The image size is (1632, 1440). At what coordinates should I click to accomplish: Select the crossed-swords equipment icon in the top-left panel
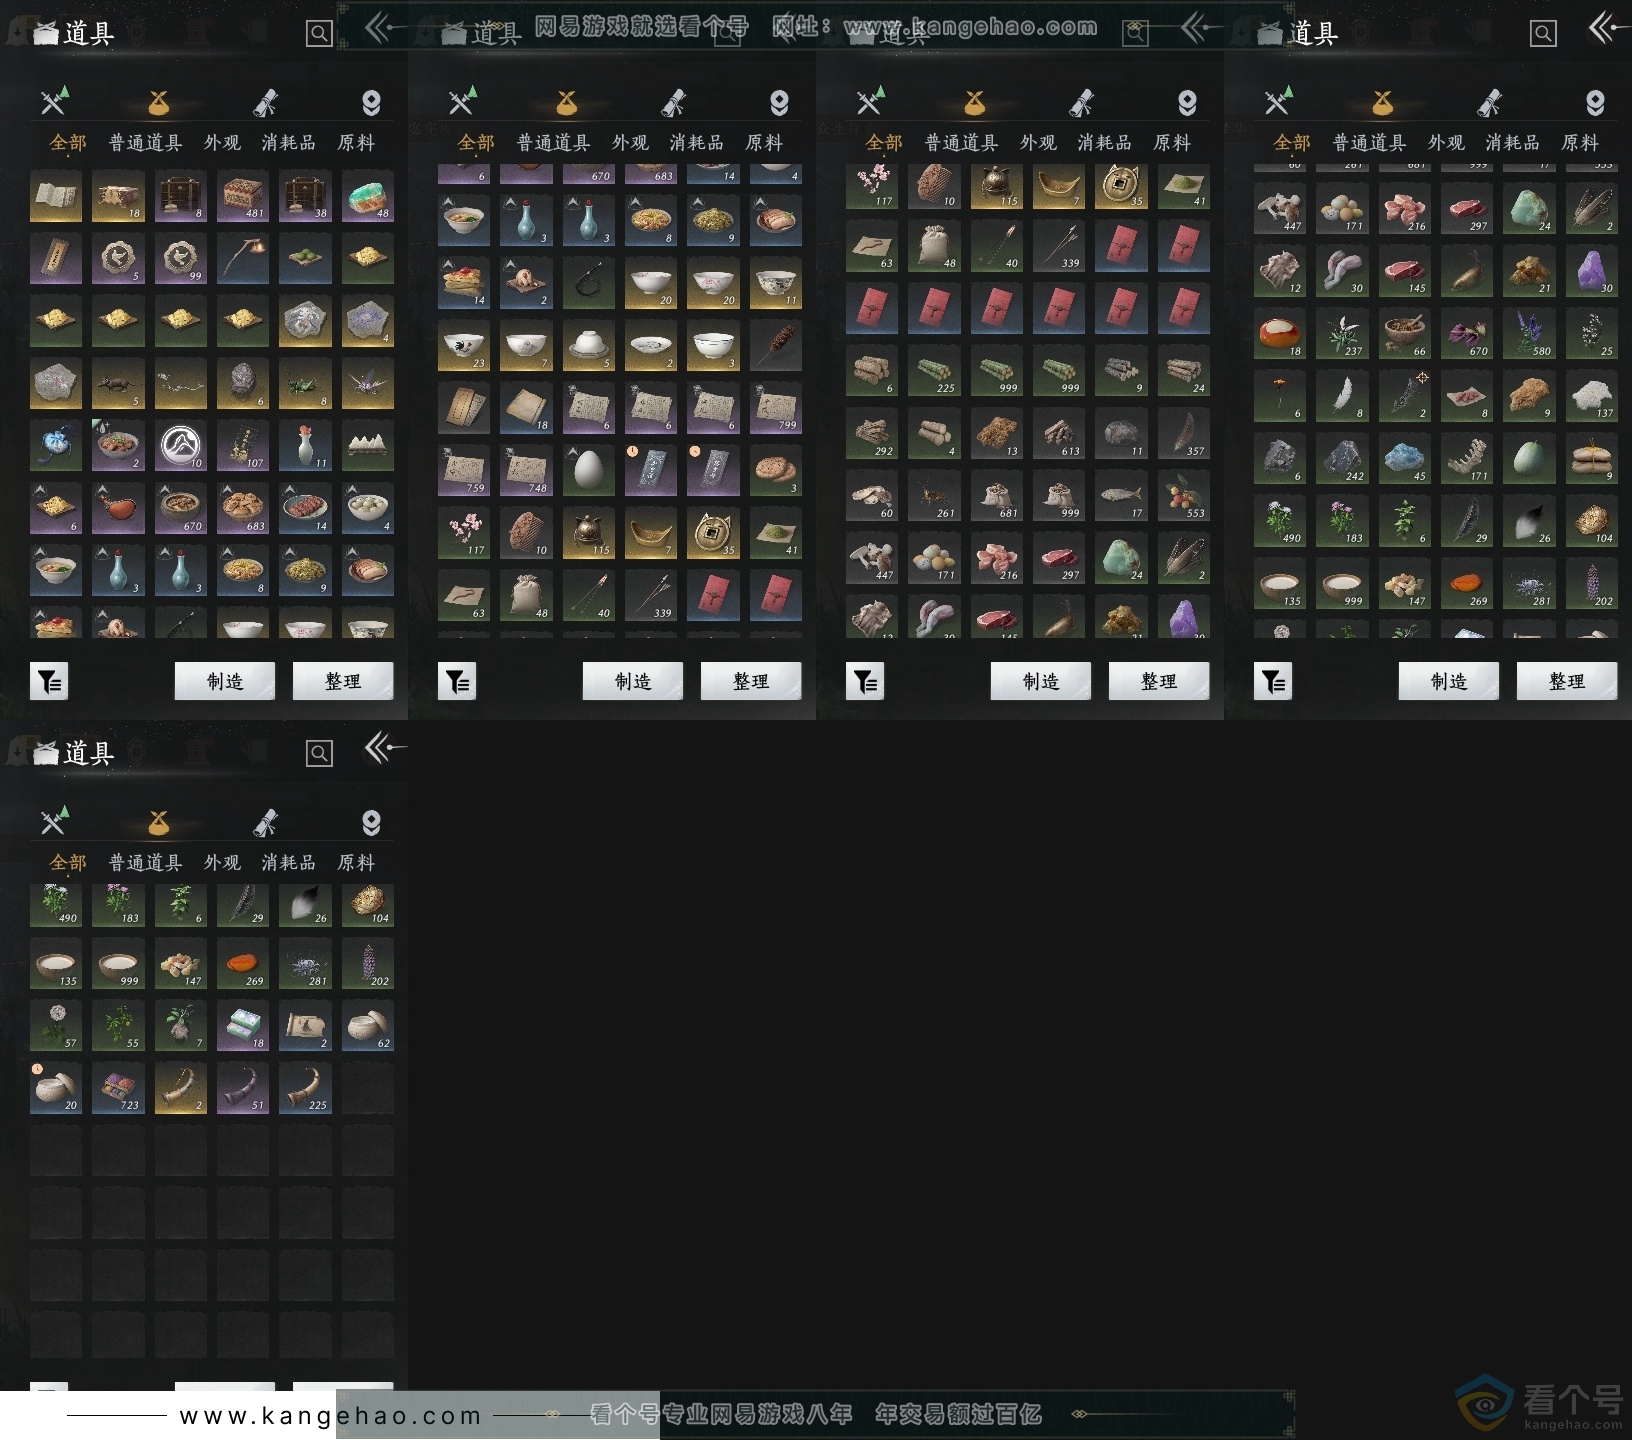(54, 101)
